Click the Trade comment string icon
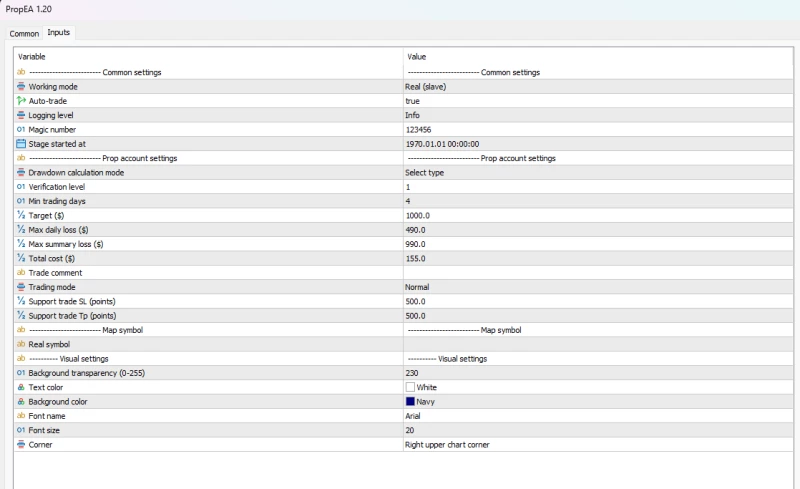 pyautogui.click(x=21, y=273)
